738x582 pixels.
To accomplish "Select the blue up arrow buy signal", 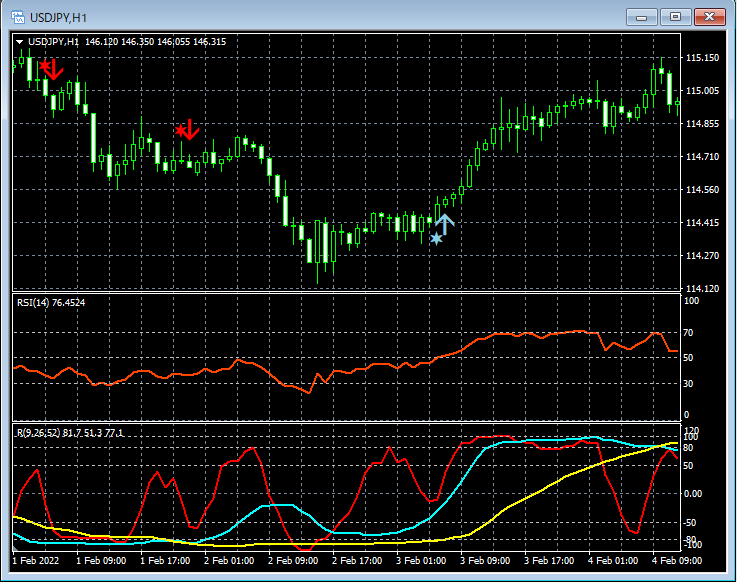I will tap(445, 224).
